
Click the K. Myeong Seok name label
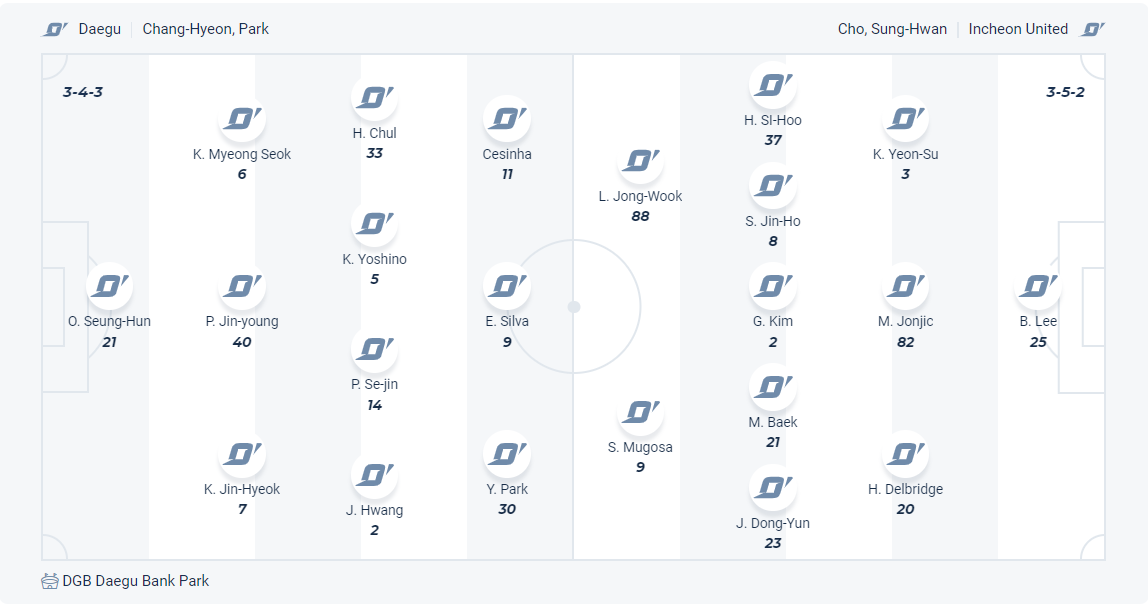click(242, 154)
